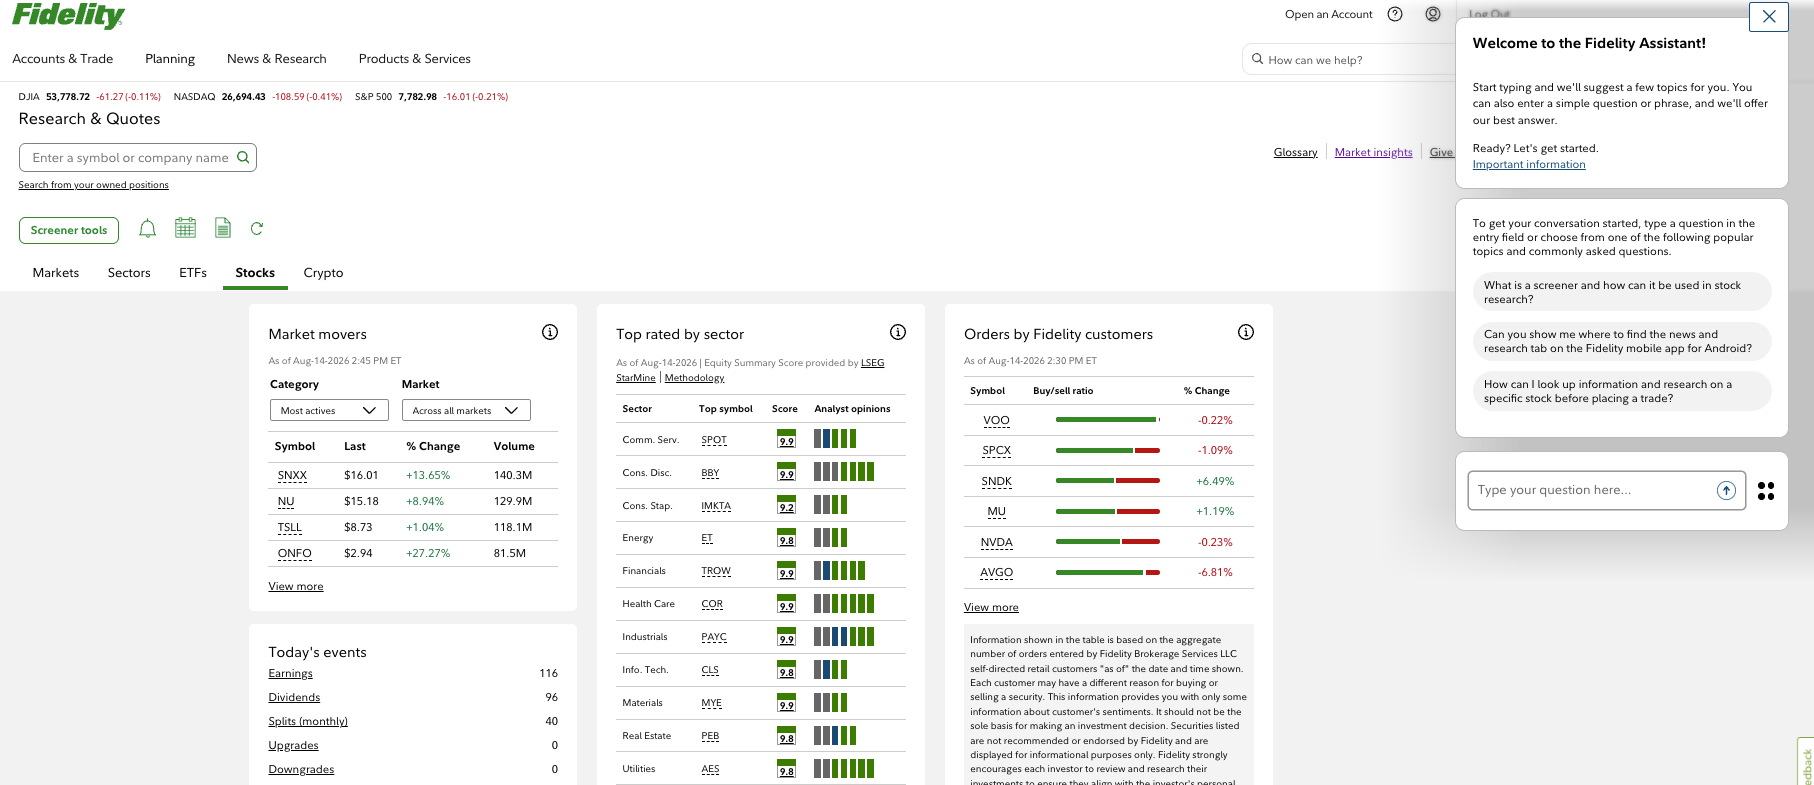1814x785 pixels.
Task: Open the Earnings events link
Action: [x=291, y=673]
